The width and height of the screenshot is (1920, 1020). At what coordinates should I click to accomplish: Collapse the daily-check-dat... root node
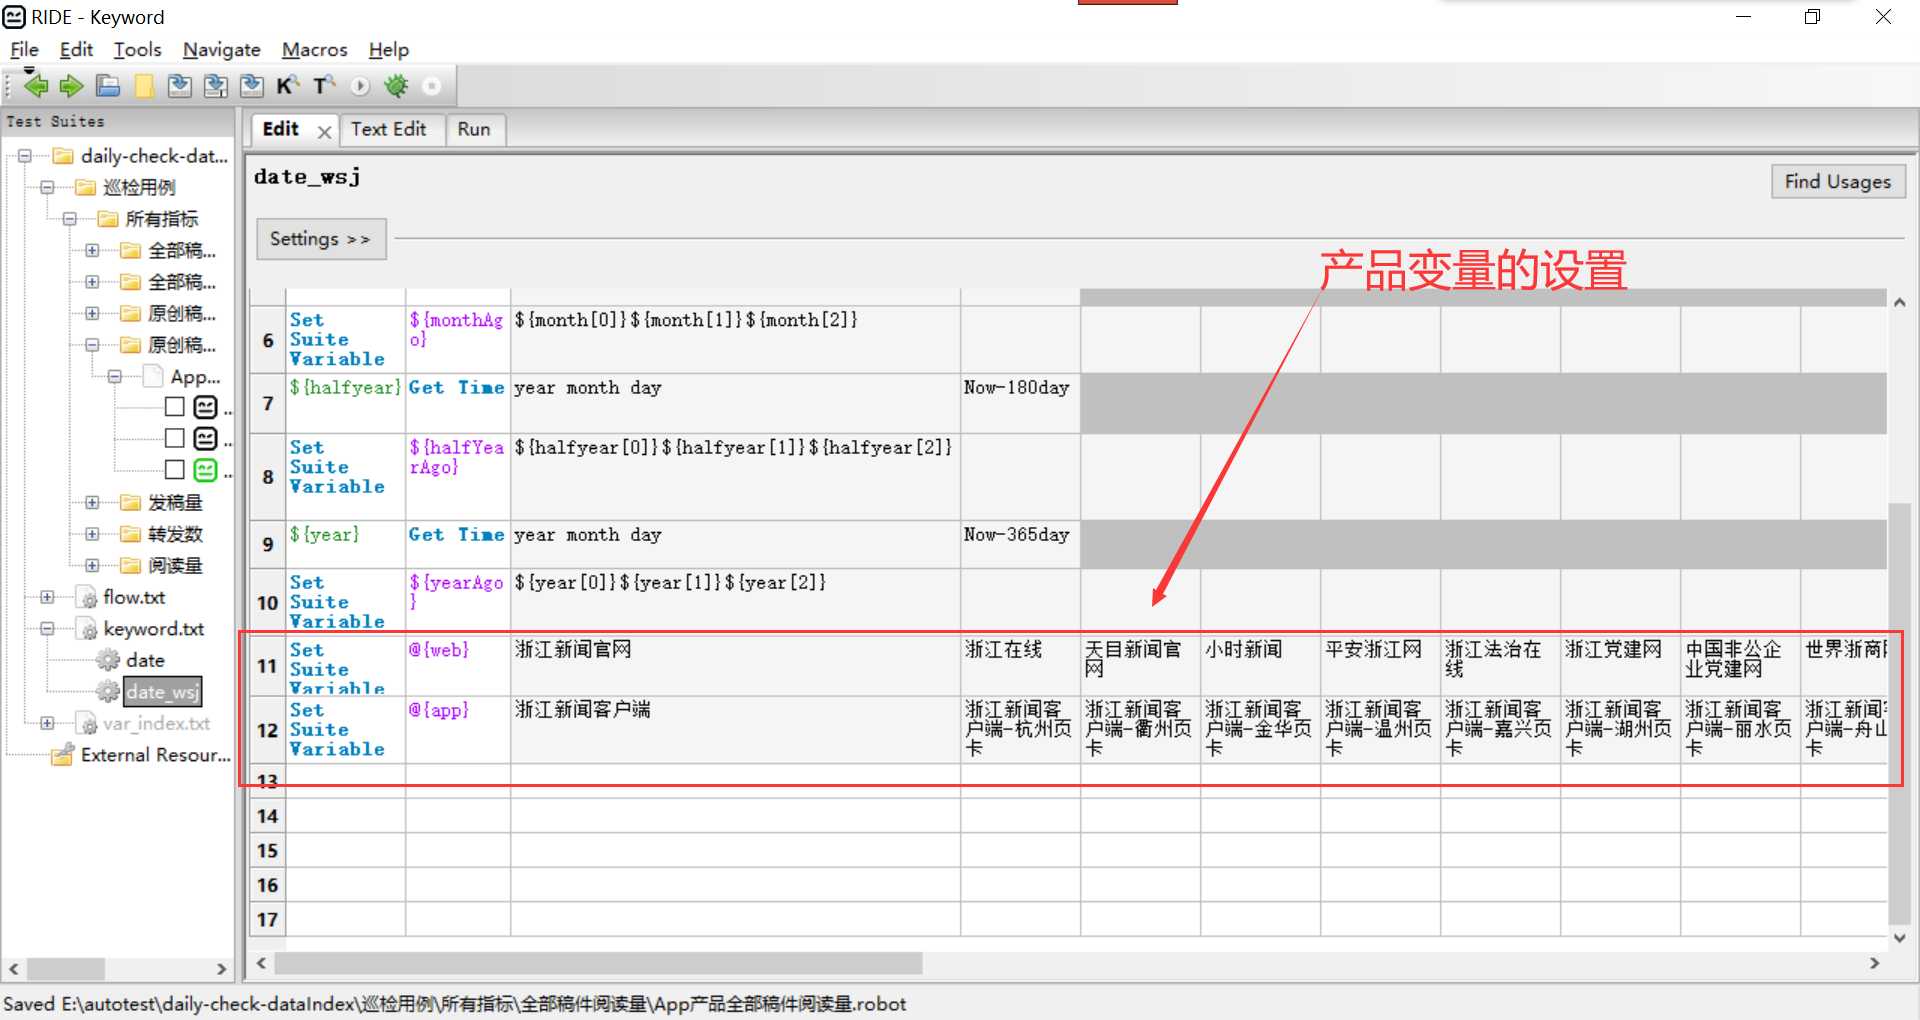point(25,156)
